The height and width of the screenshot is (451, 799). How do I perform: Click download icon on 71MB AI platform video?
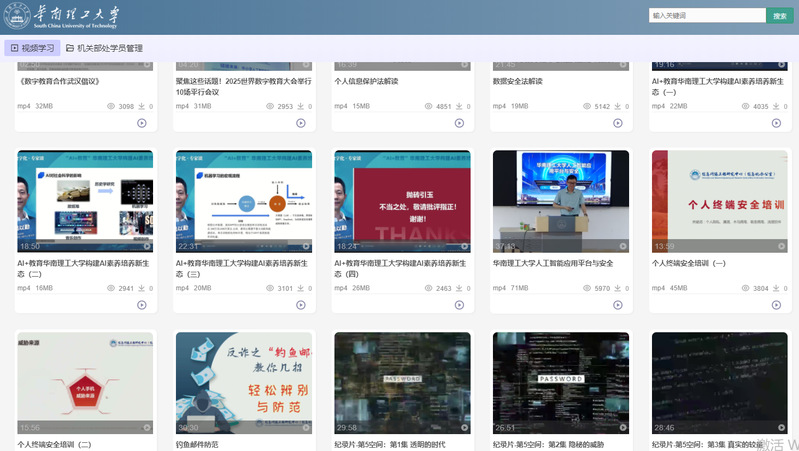618,288
